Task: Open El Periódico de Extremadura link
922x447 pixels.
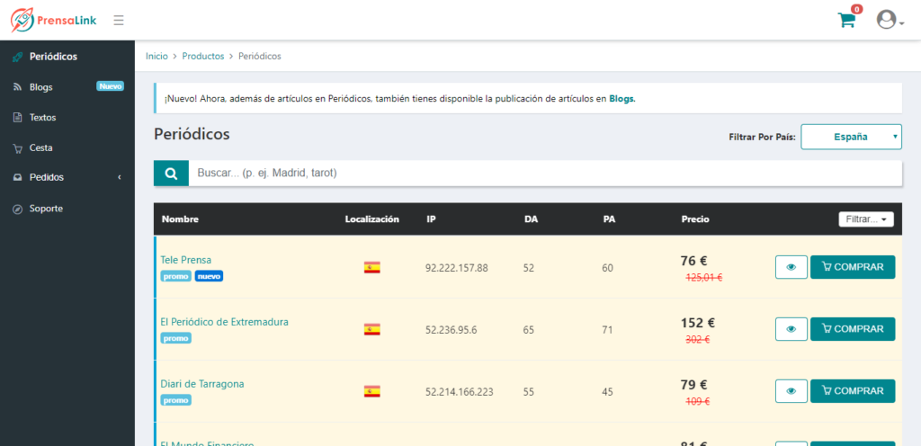Action: [225, 322]
